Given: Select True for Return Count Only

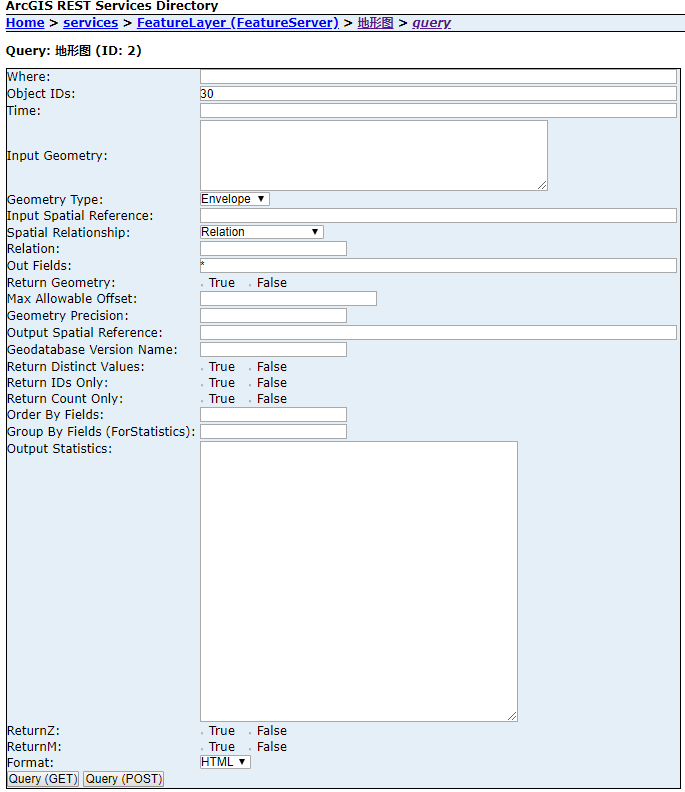Looking at the screenshot, I should (203, 402).
